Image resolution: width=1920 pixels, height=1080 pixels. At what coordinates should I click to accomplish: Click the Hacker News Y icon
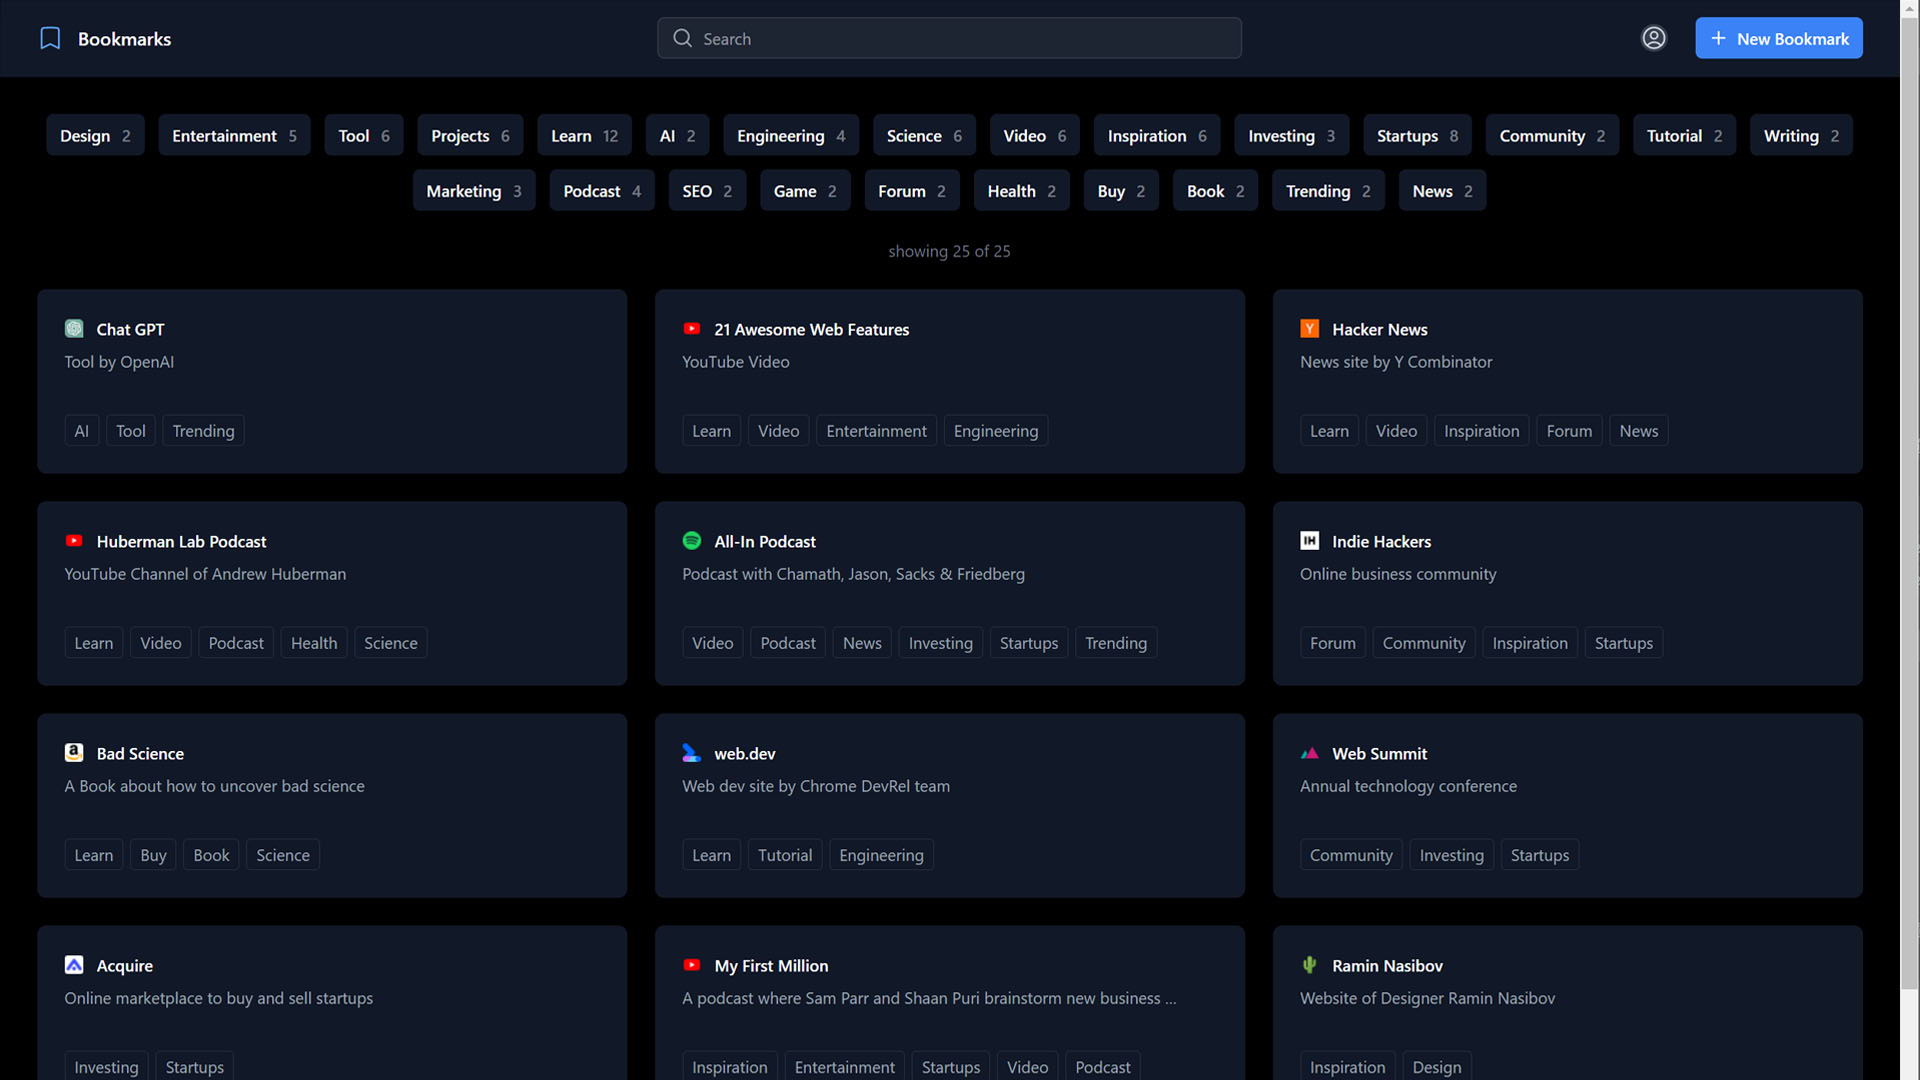[x=1310, y=329]
